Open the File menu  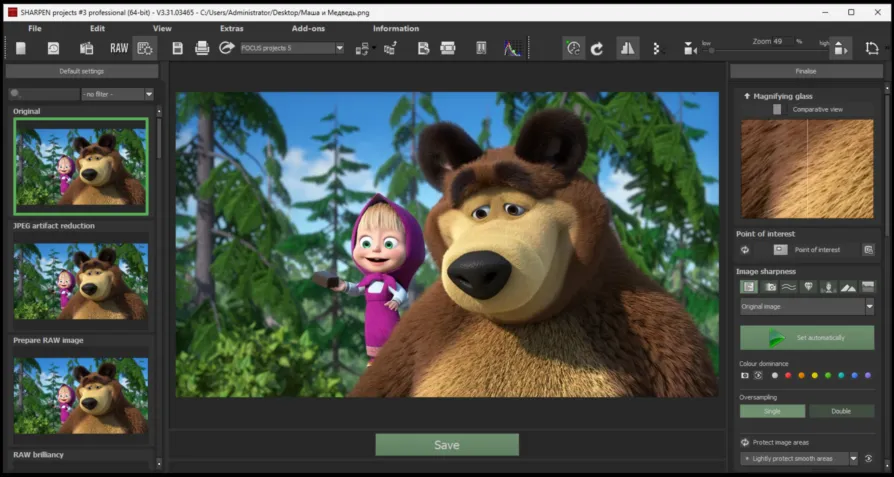click(x=35, y=28)
